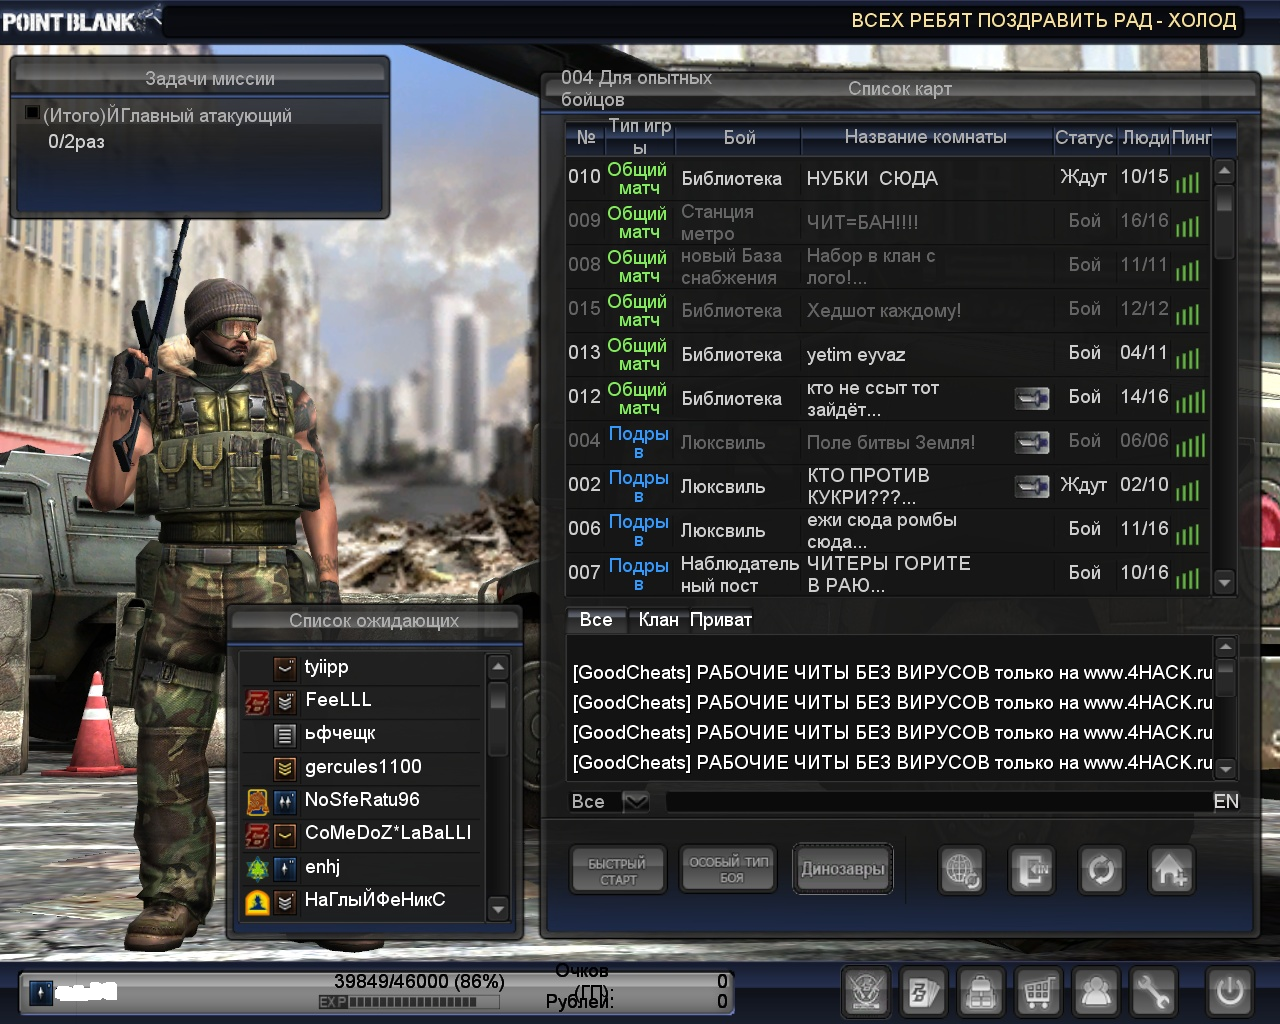This screenshot has width=1280, height=1024.
Task: Refresh the room list
Action: [x=1101, y=870]
